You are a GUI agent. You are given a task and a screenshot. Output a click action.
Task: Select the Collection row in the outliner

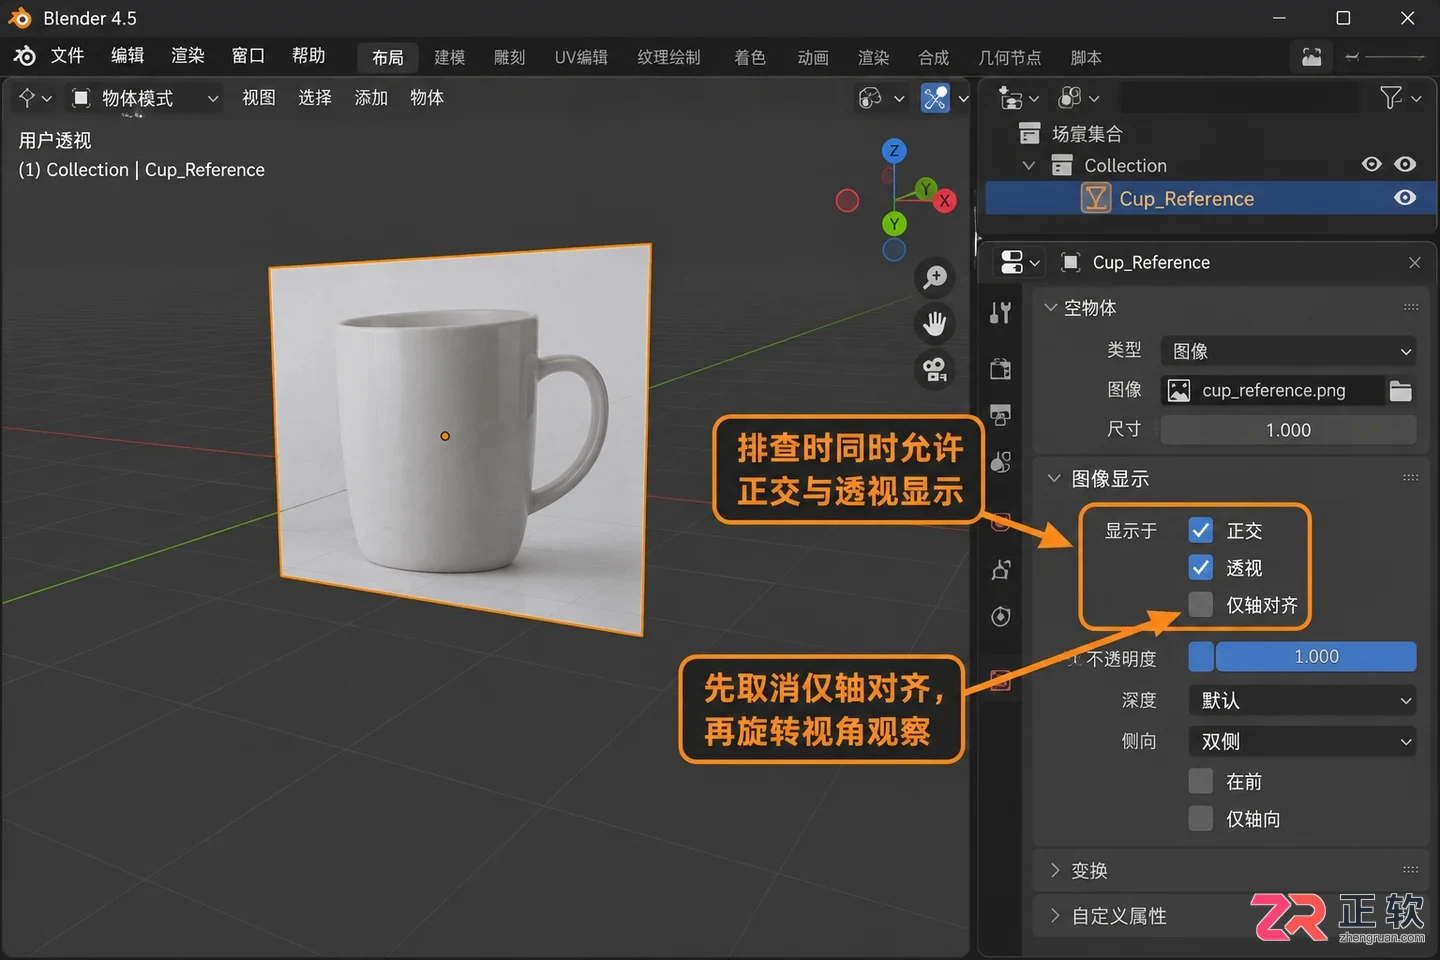[x=1210, y=165]
